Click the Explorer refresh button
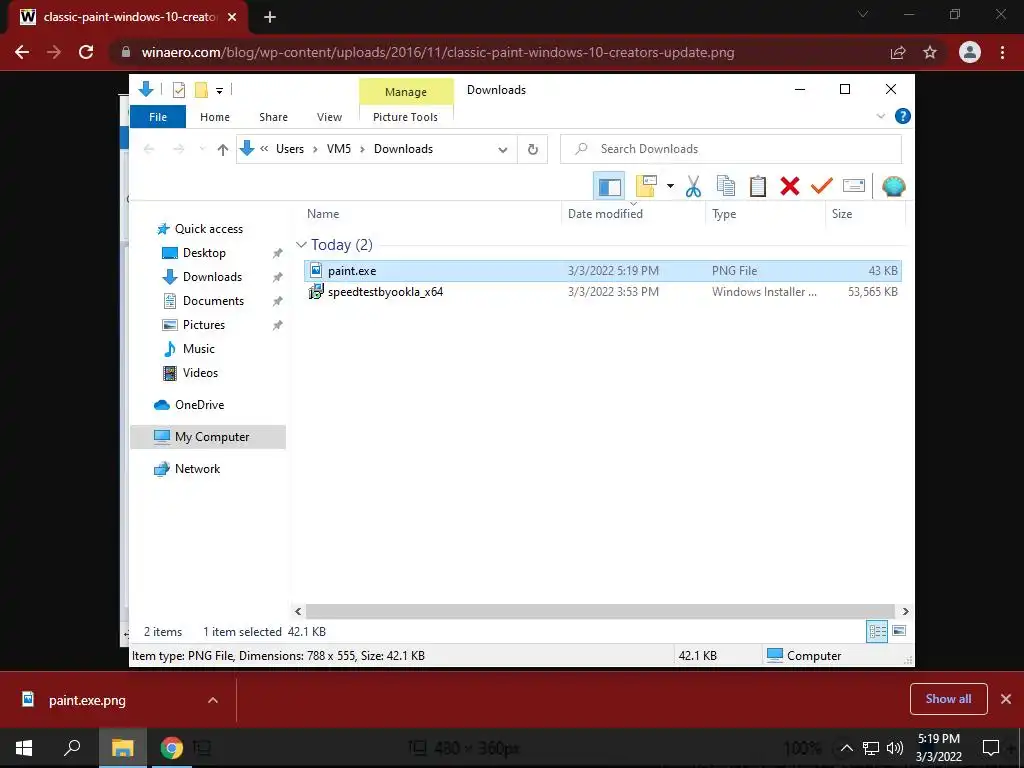Viewport: 1024px width, 768px height. 532,149
